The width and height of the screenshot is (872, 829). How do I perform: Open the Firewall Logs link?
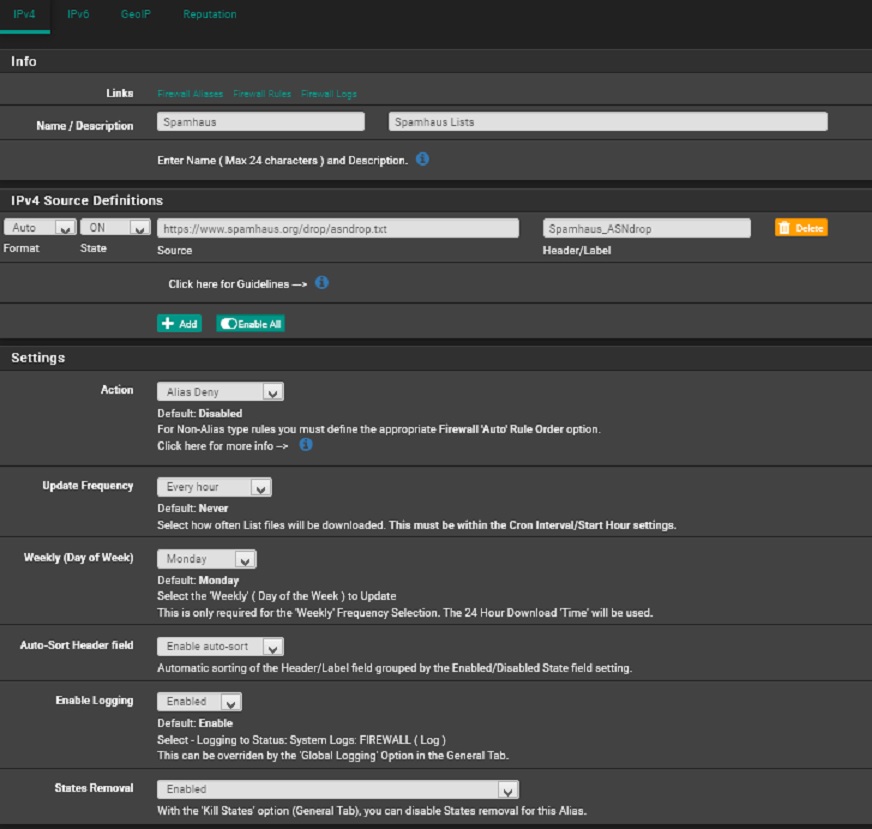[x=329, y=94]
